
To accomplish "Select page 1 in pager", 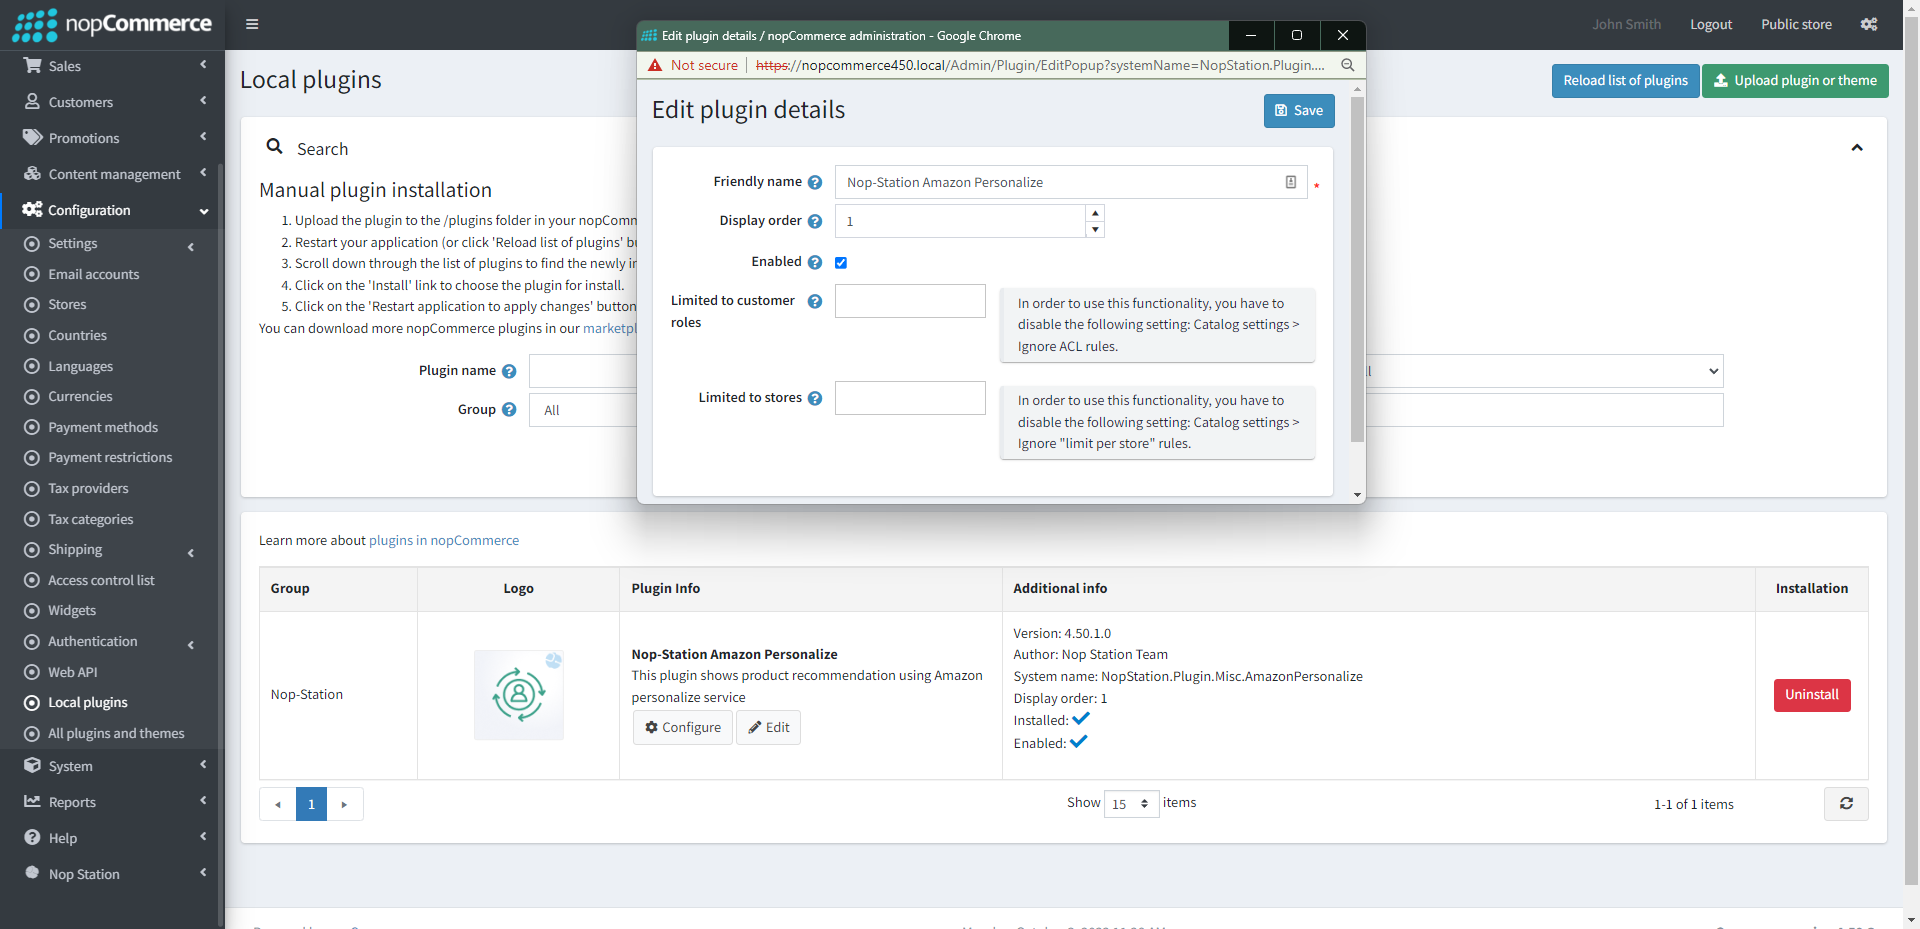I will click(311, 804).
